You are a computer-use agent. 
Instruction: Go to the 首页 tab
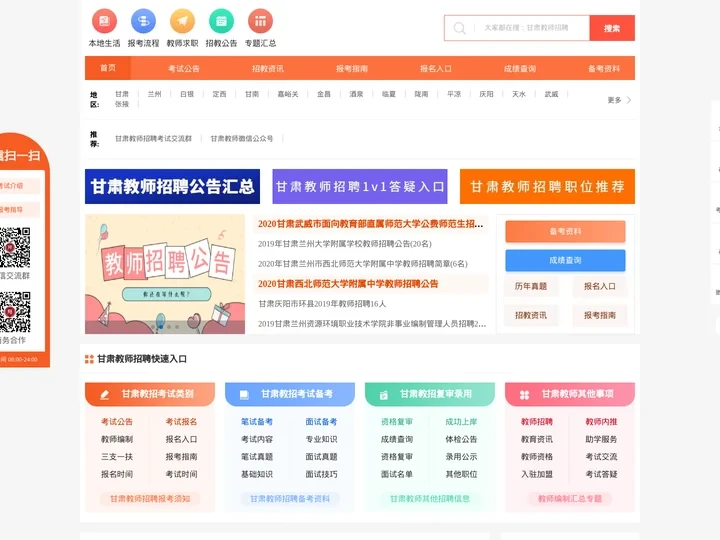[108, 68]
